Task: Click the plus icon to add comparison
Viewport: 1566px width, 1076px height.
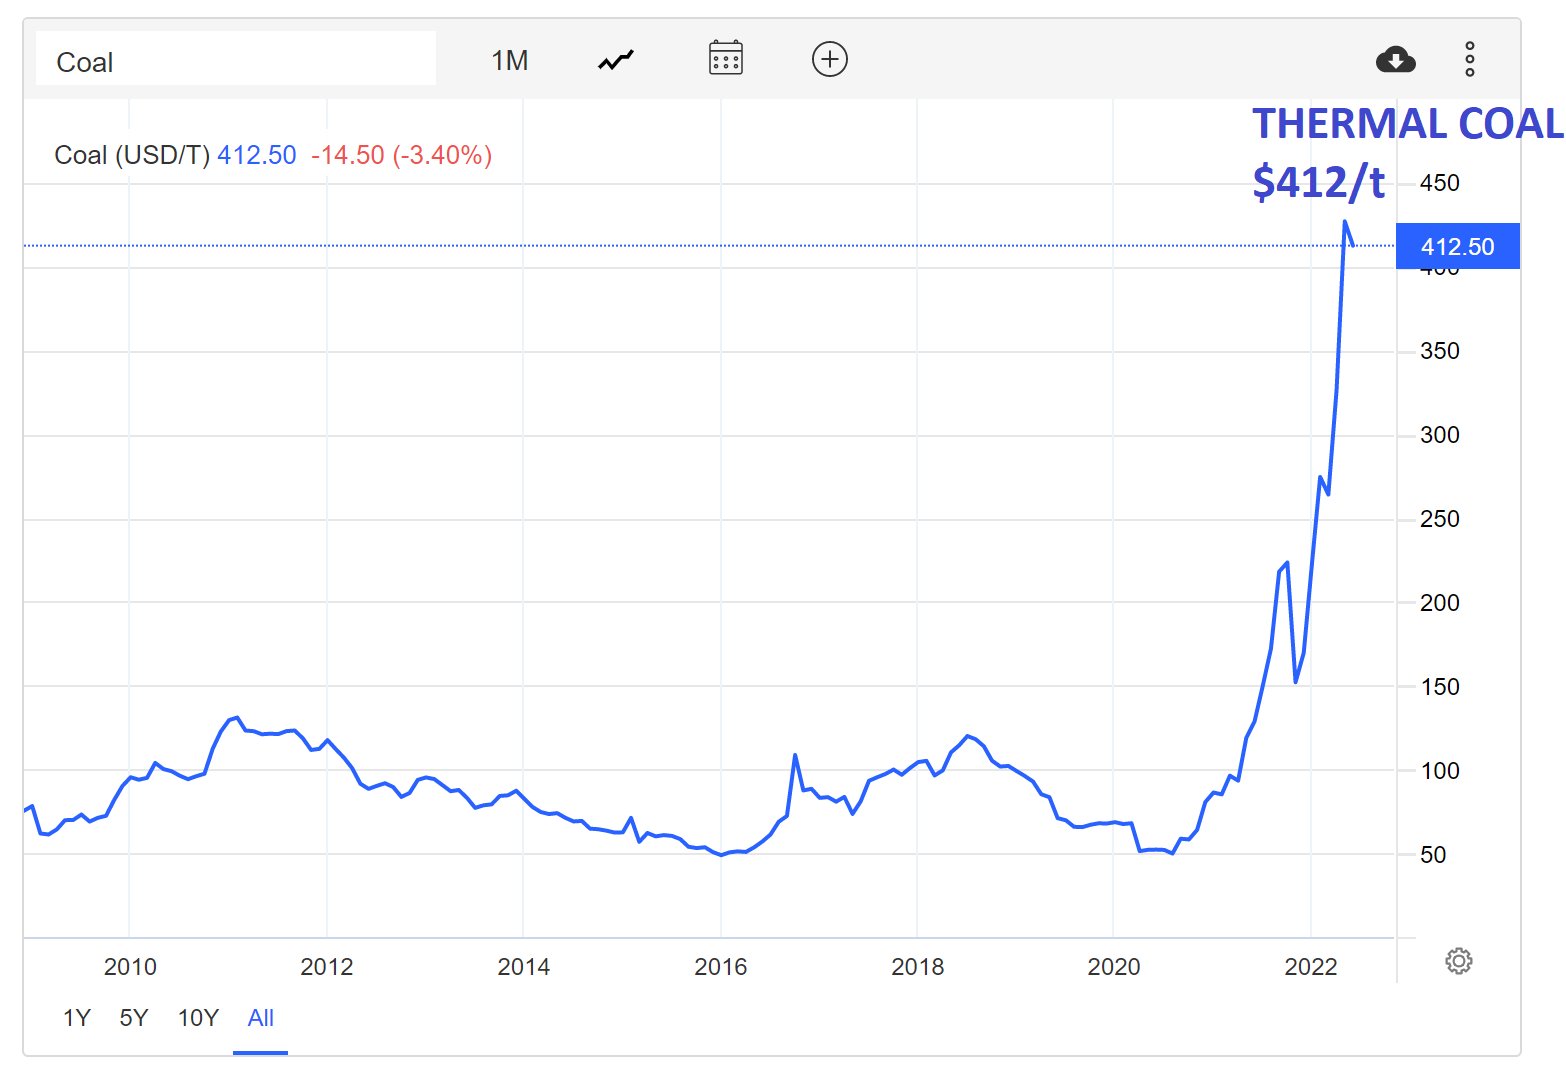Action: tap(829, 59)
